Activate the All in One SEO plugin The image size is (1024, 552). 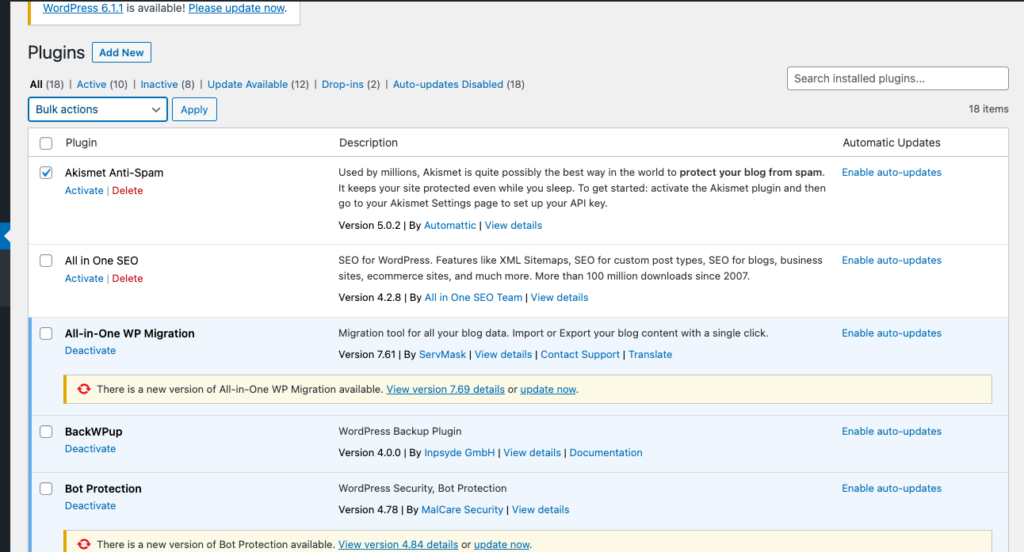(84, 278)
